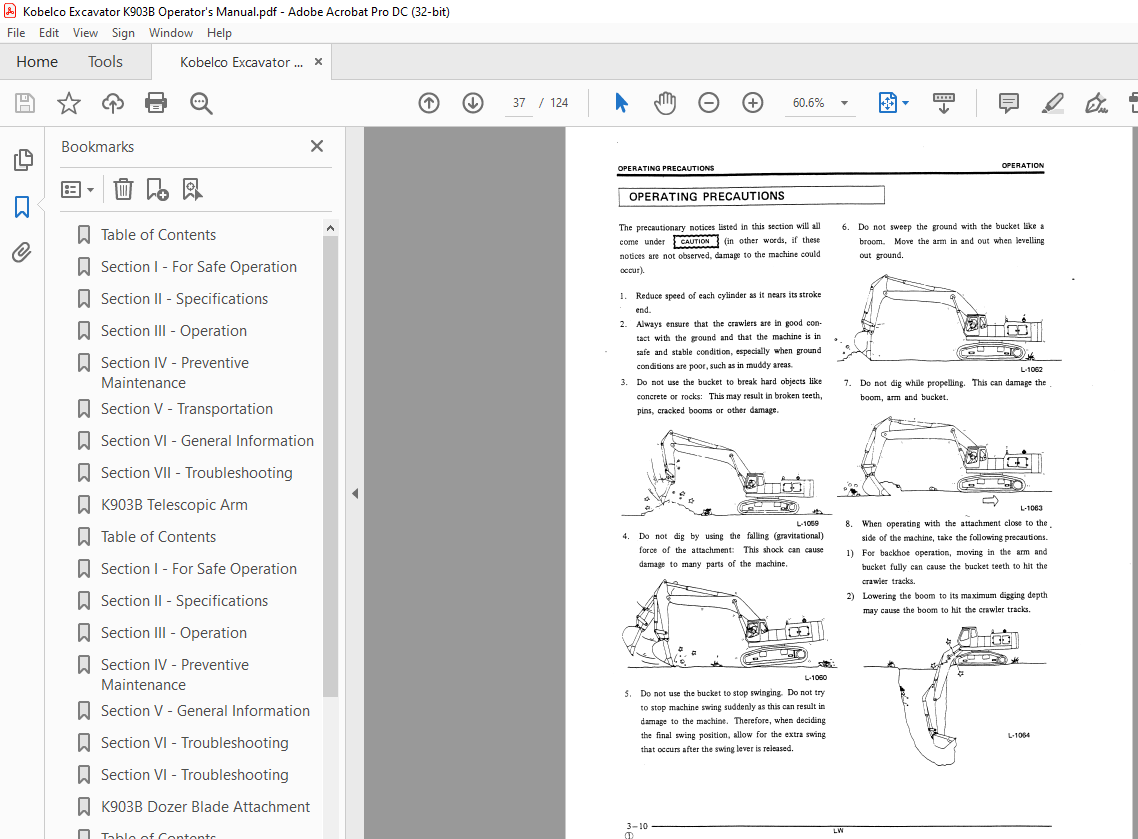Open K903B Telescopic Arm bookmark
The width and height of the screenshot is (1138, 839).
click(174, 504)
